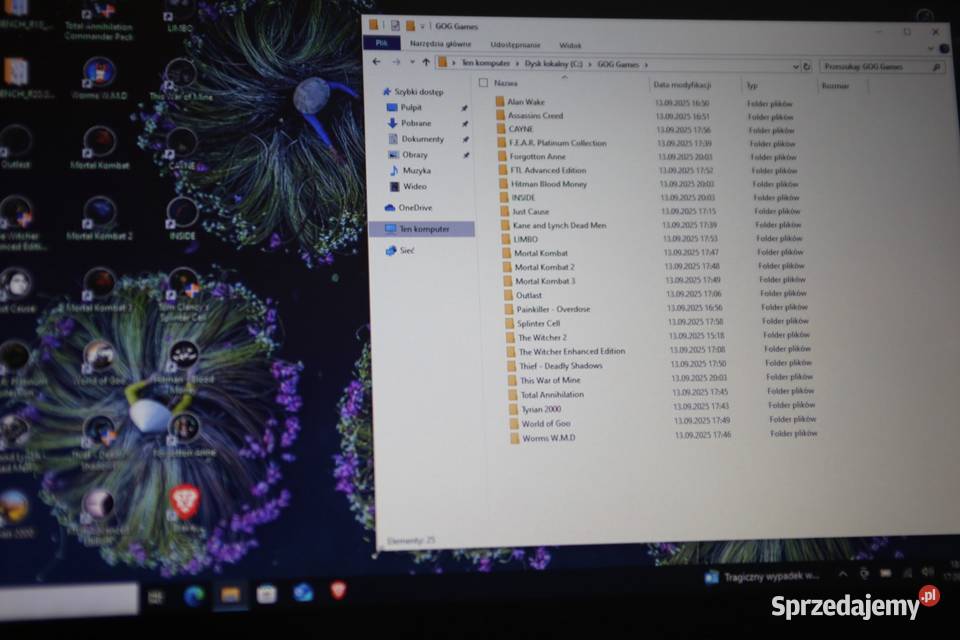Open Pobrane in the sidebar
This screenshot has height=640, width=960.
tap(416, 123)
